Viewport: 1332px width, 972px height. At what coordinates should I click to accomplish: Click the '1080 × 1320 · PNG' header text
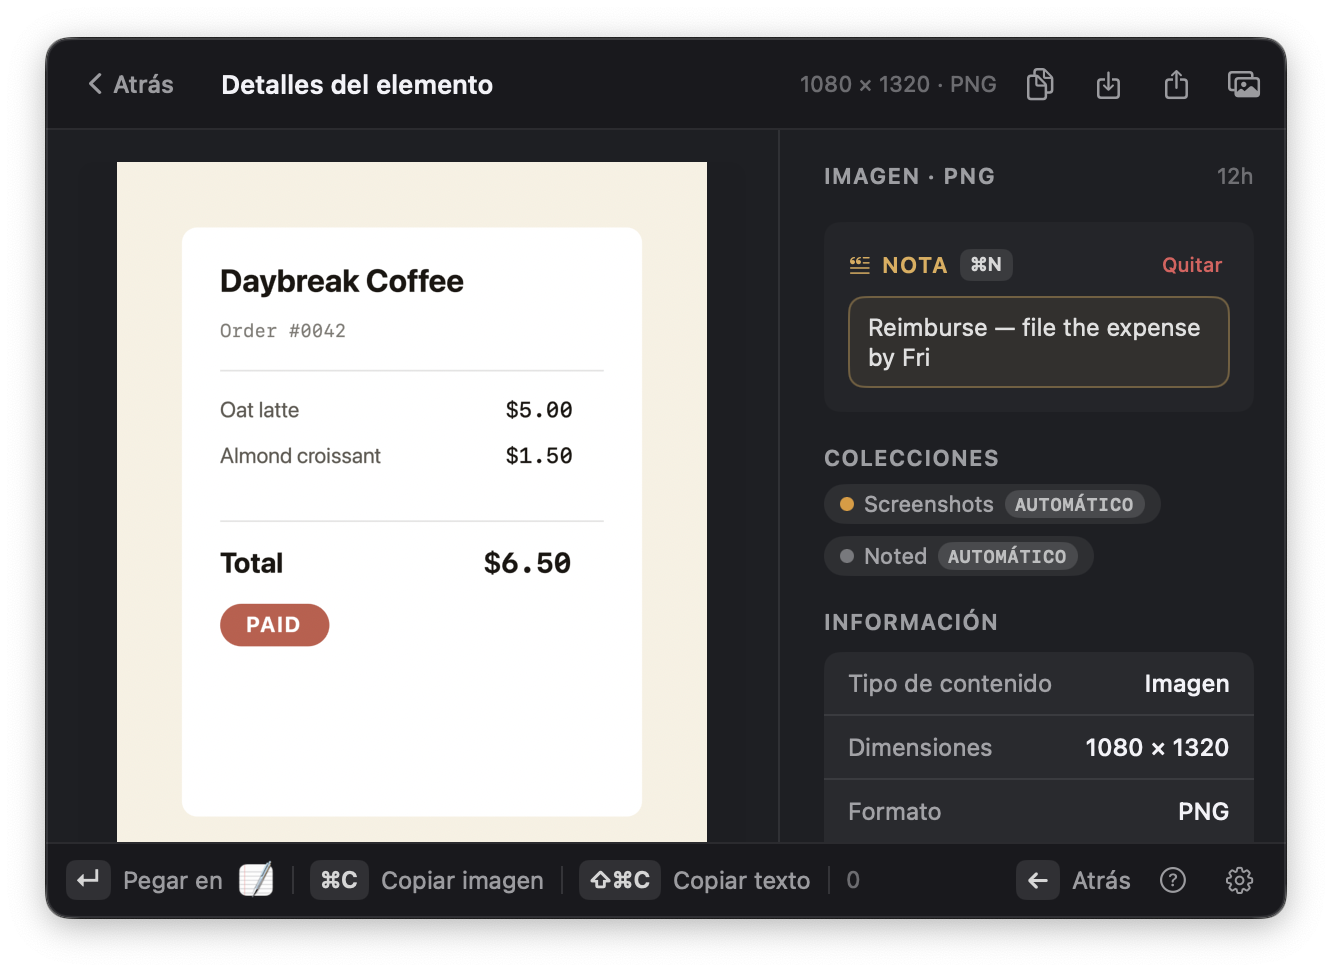coord(898,84)
